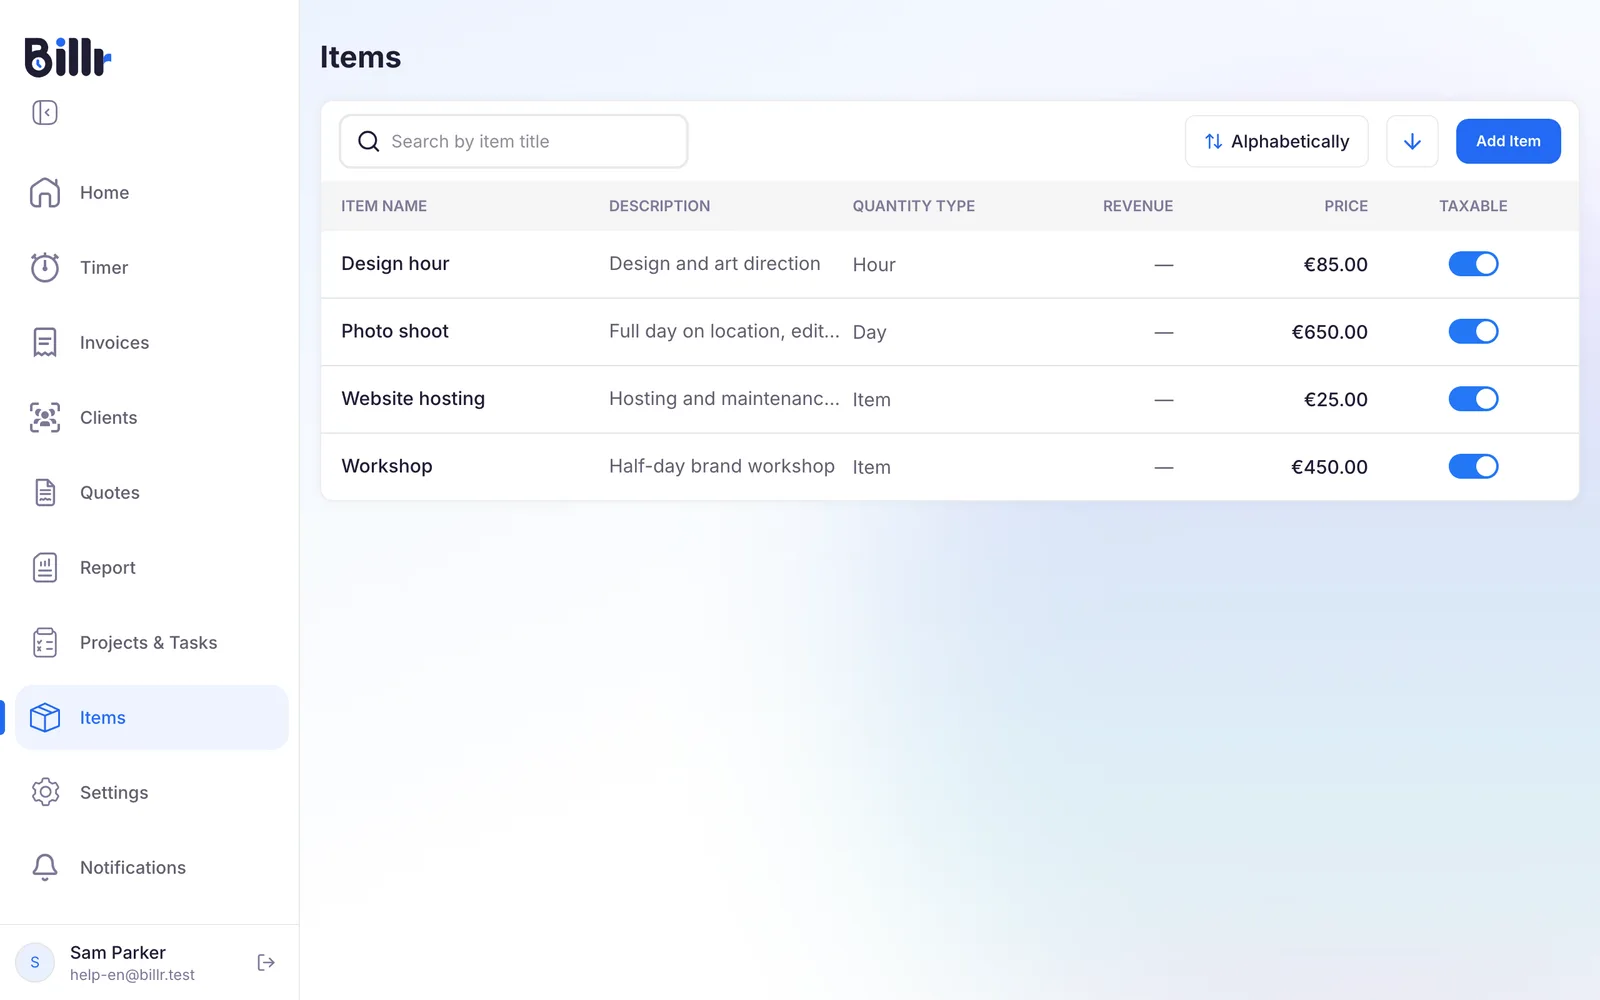Viewport: 1600px width, 1000px height.
Task: Click the Add Item button
Action: coord(1508,141)
